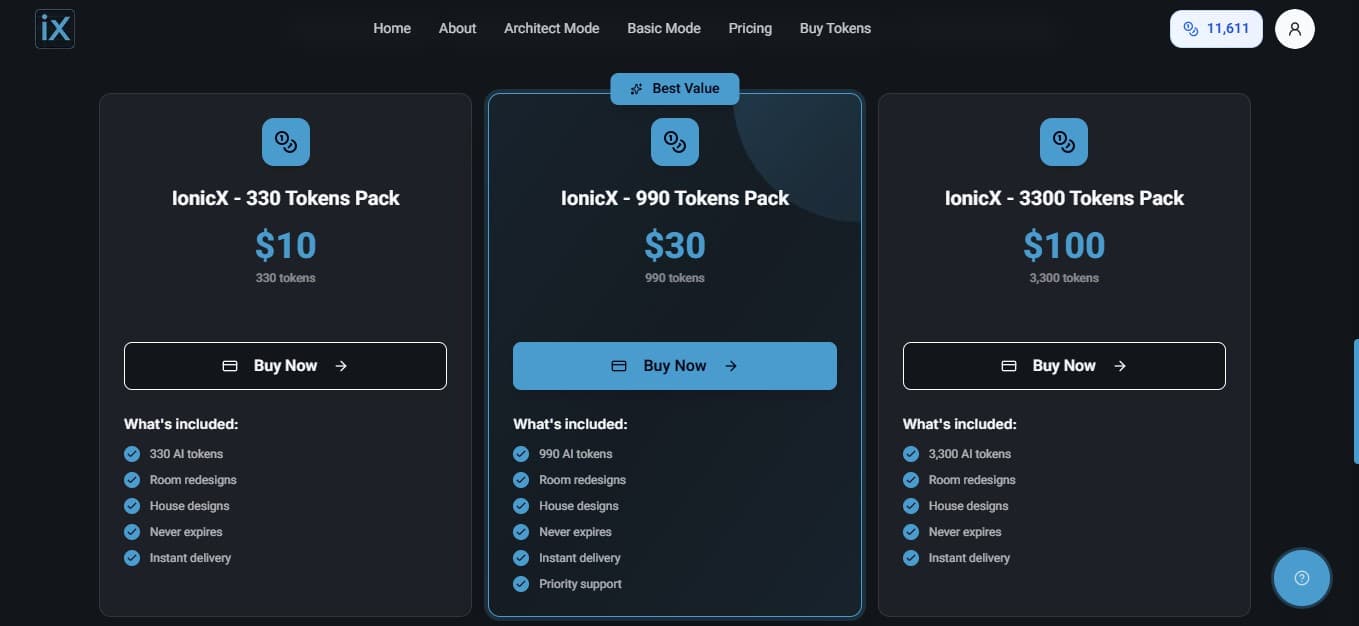Switch to Basic Mode from the top navigation
The image size is (1359, 626).
click(663, 28)
